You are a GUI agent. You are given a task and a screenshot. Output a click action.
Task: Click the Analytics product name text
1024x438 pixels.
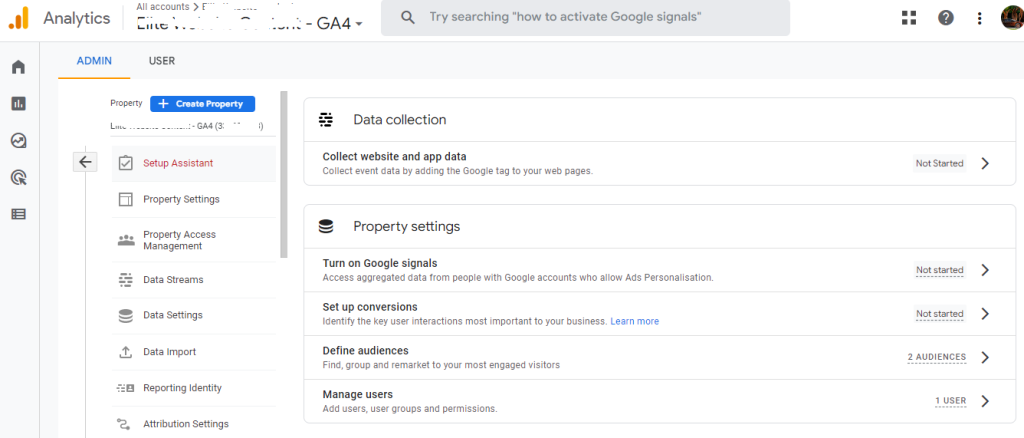76,18
